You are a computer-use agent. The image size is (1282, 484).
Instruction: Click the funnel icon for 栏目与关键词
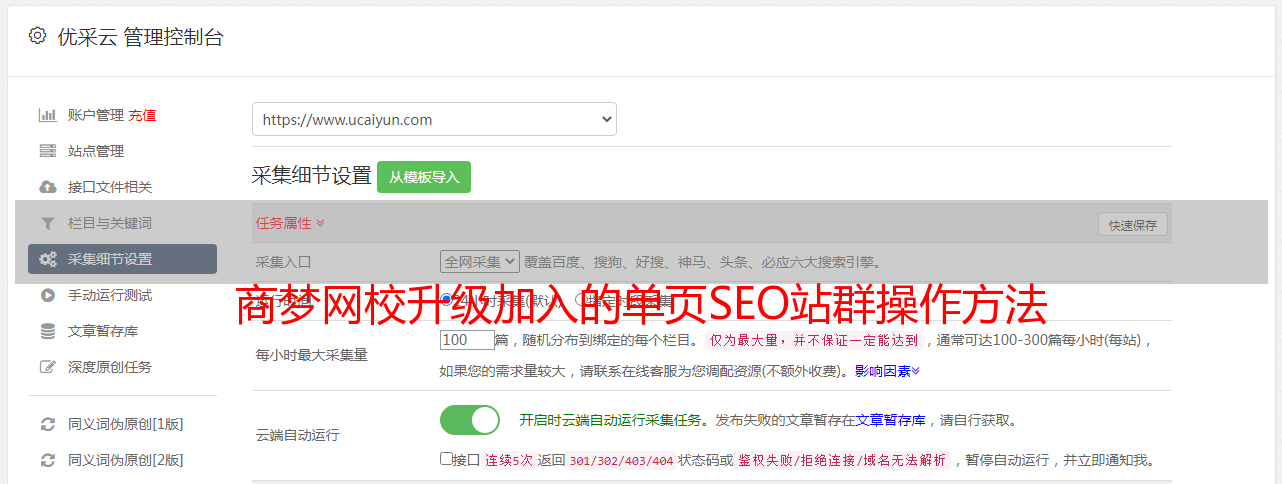pos(47,223)
